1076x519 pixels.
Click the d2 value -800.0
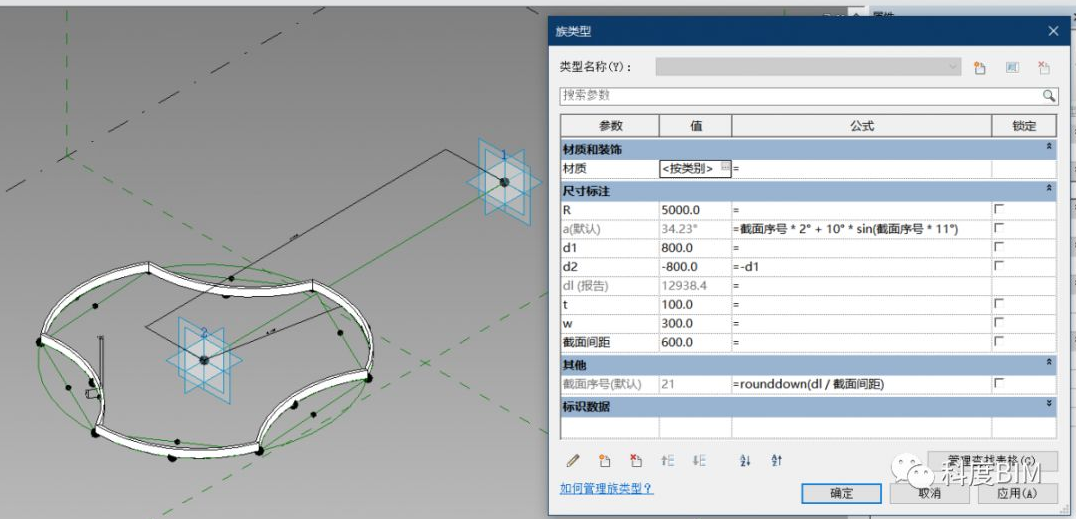pyautogui.click(x=695, y=266)
